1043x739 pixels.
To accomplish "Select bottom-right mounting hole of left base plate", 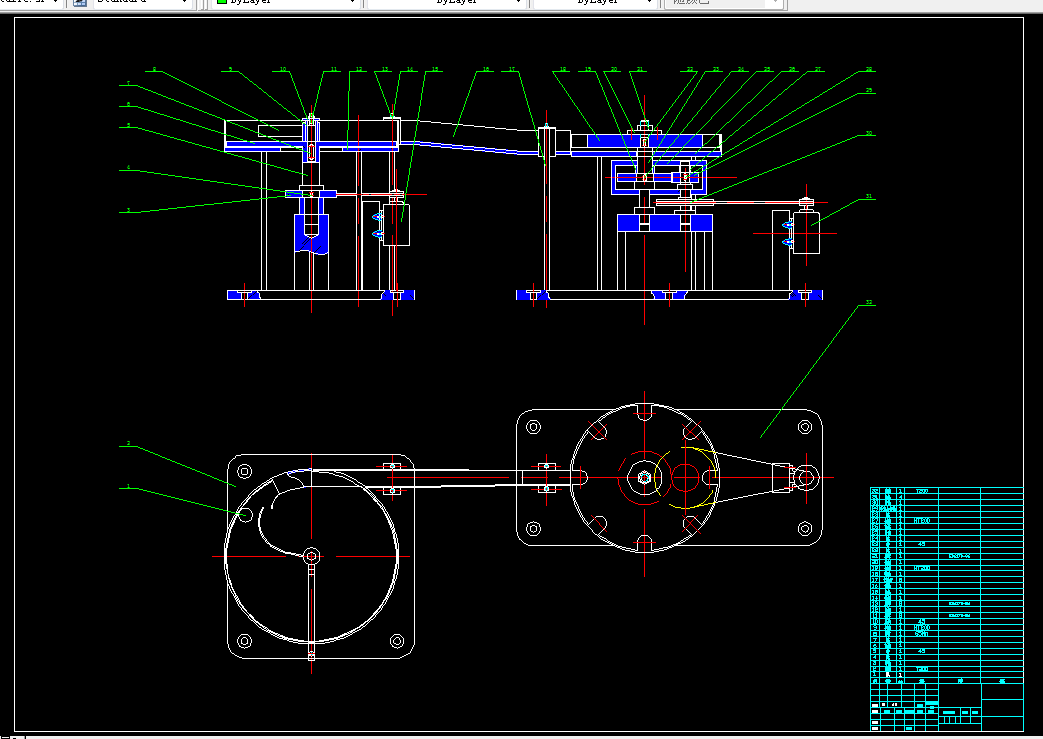I will click(x=396, y=641).
